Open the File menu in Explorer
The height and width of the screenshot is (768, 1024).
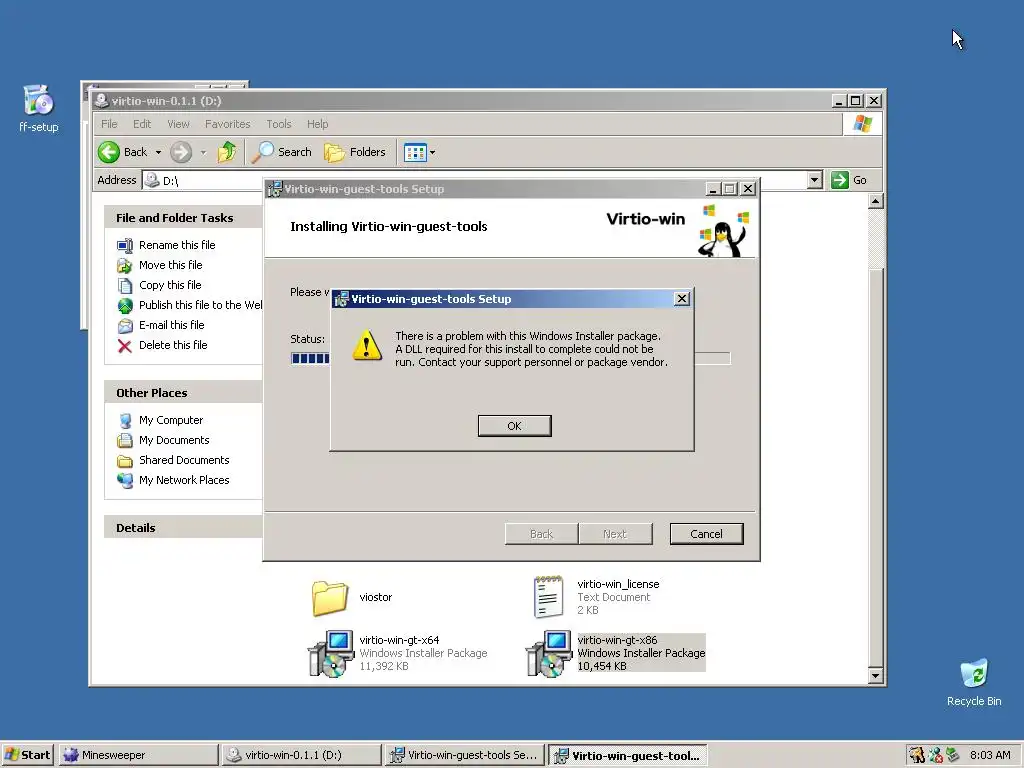coord(109,124)
